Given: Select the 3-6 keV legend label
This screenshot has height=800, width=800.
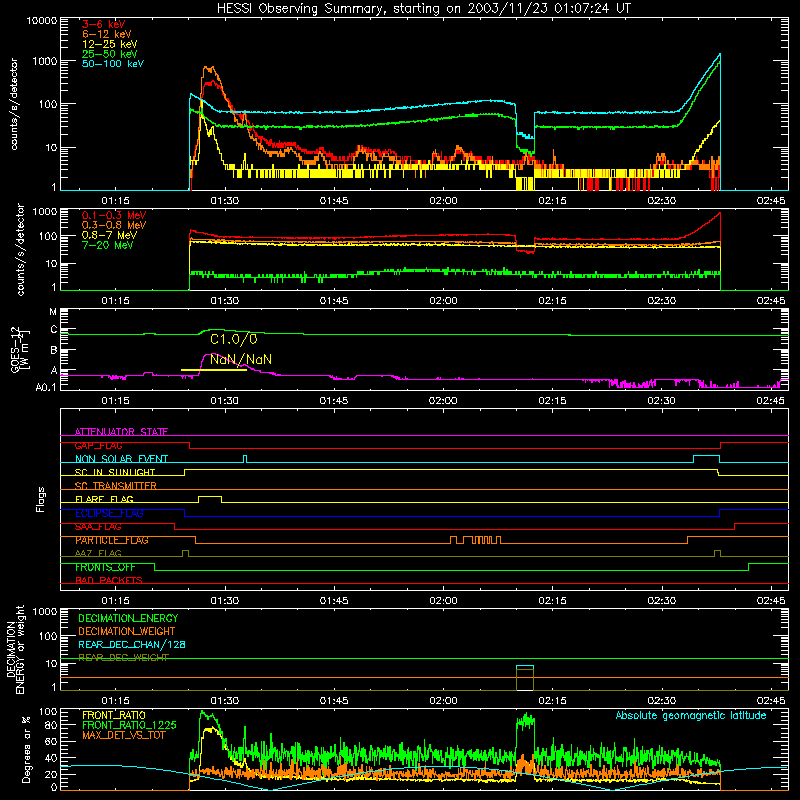Looking at the screenshot, I should coord(104,24).
